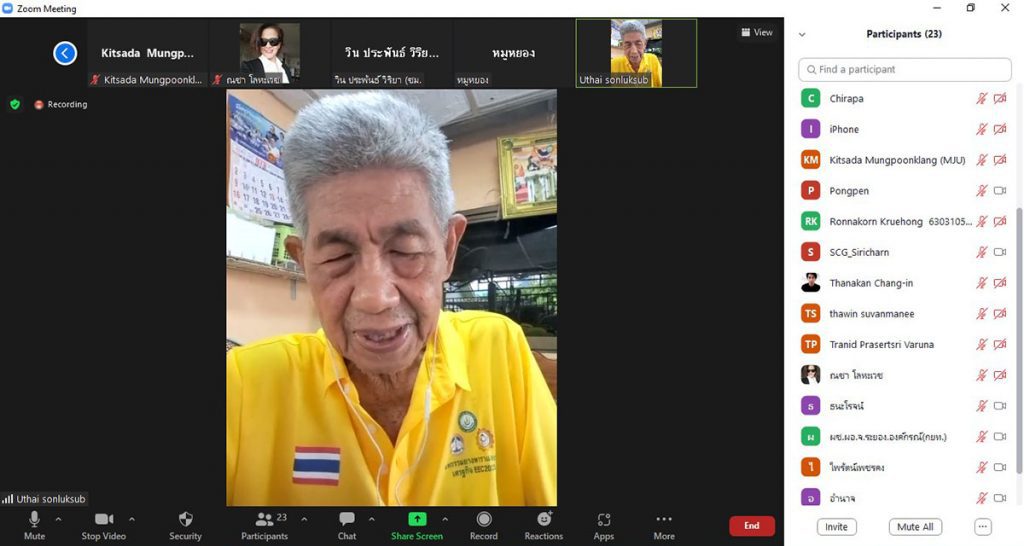Open the Apps panel
The image size is (1024, 546).
pyautogui.click(x=604, y=519)
